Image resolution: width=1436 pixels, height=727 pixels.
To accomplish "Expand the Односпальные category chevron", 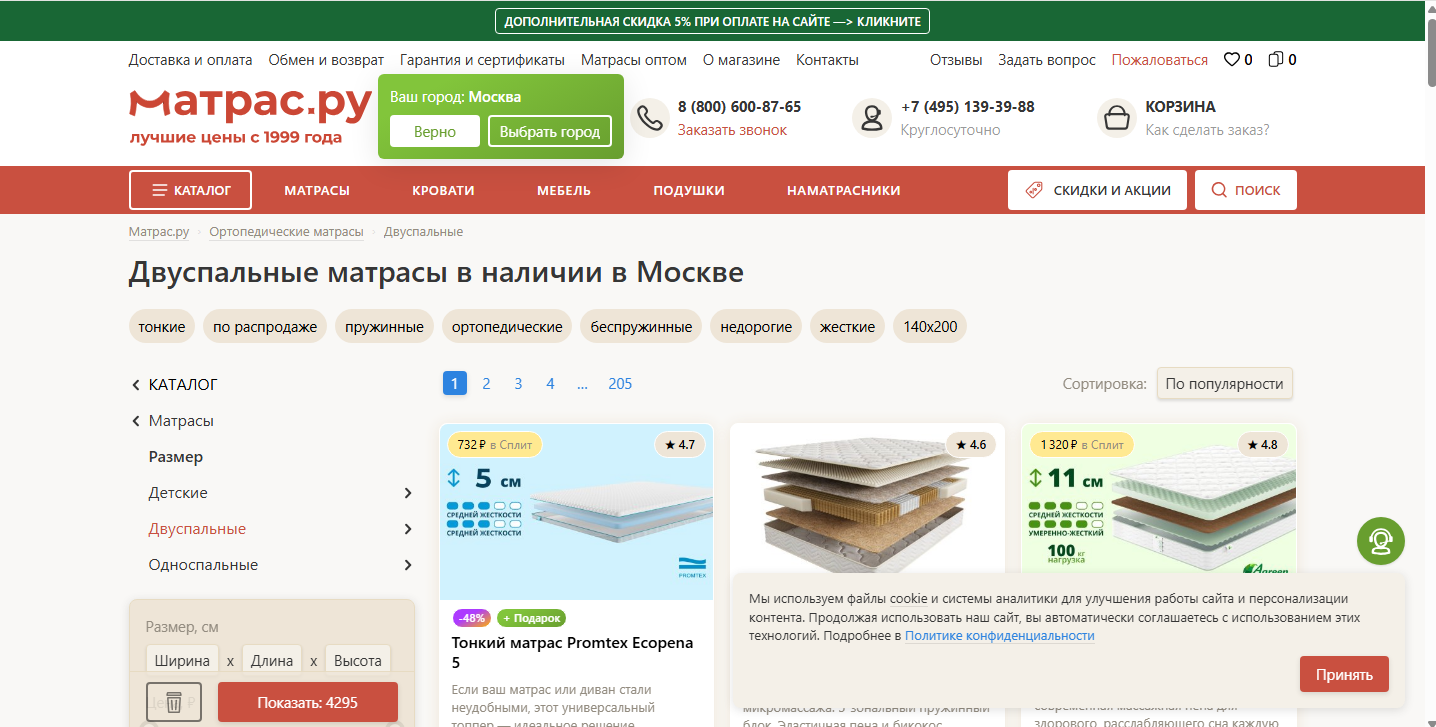I will [407, 565].
